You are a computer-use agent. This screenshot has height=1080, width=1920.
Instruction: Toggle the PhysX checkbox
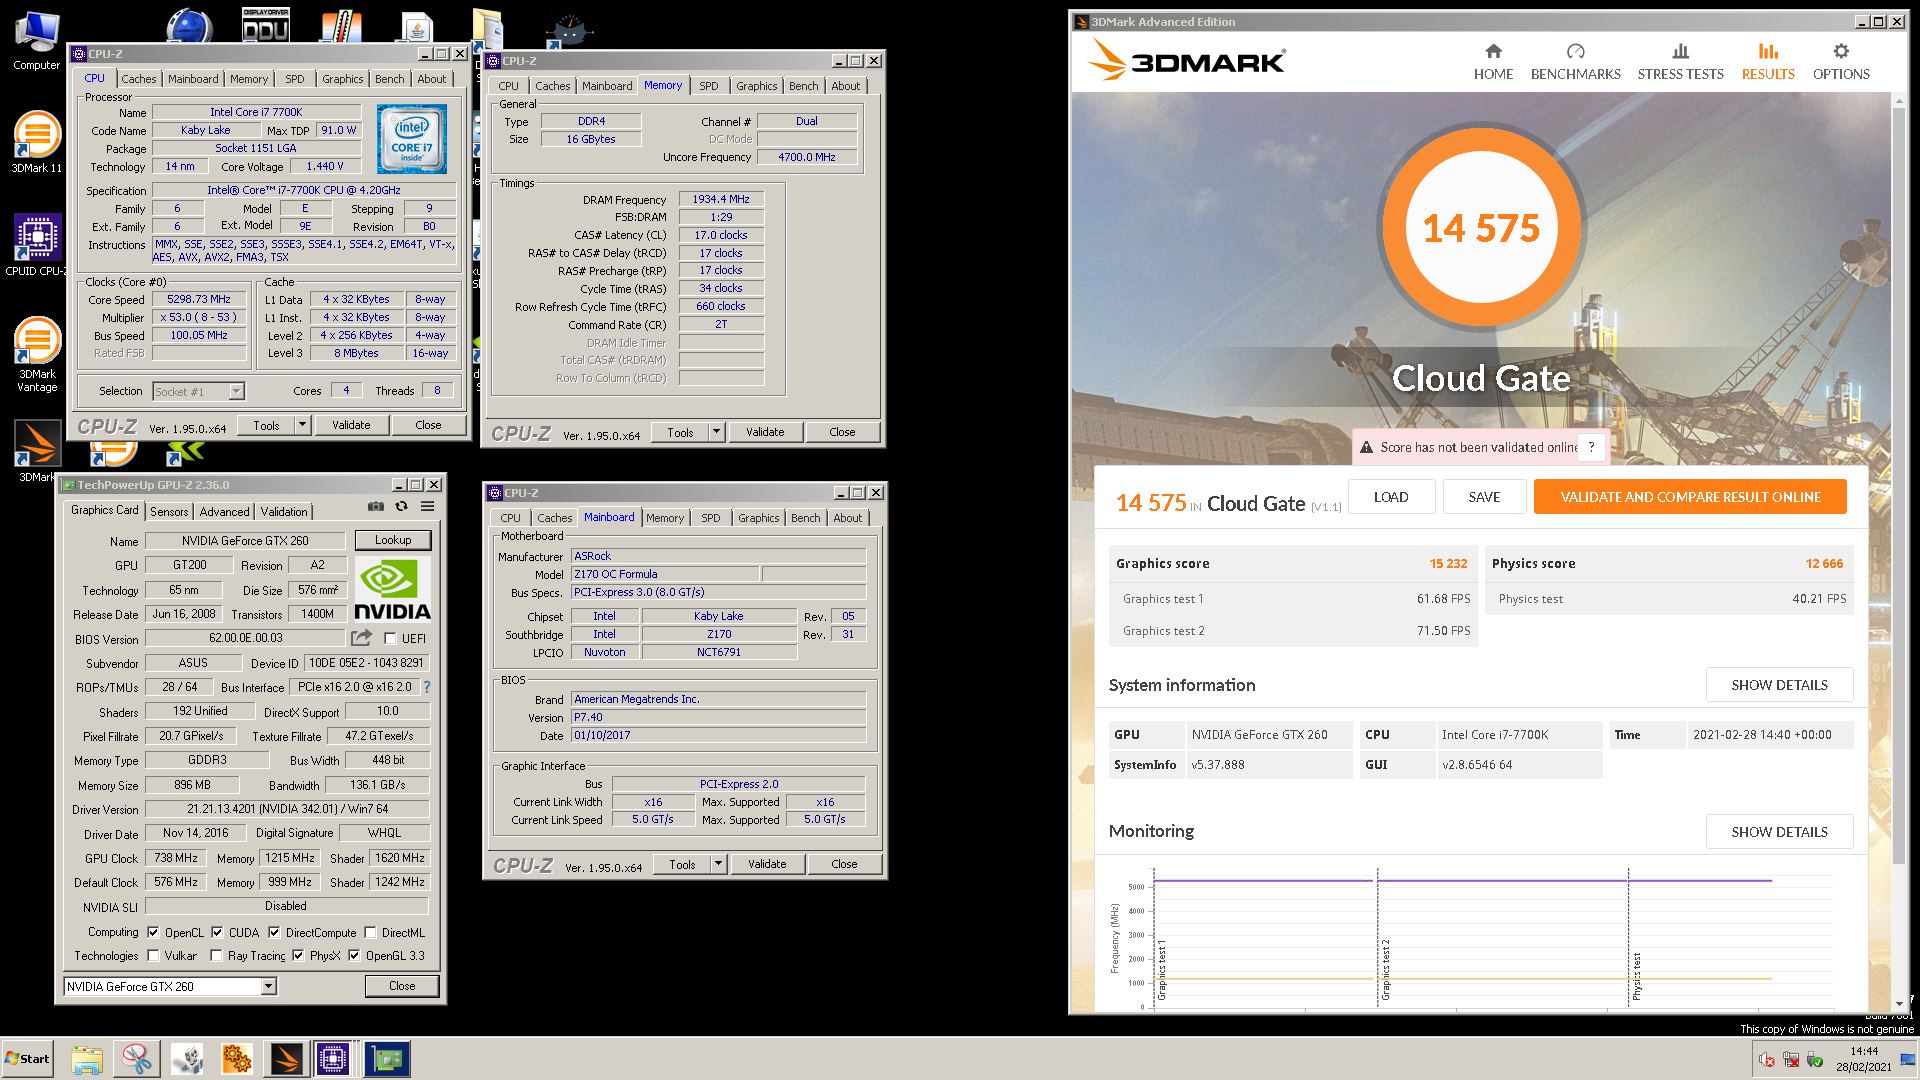coord(298,956)
